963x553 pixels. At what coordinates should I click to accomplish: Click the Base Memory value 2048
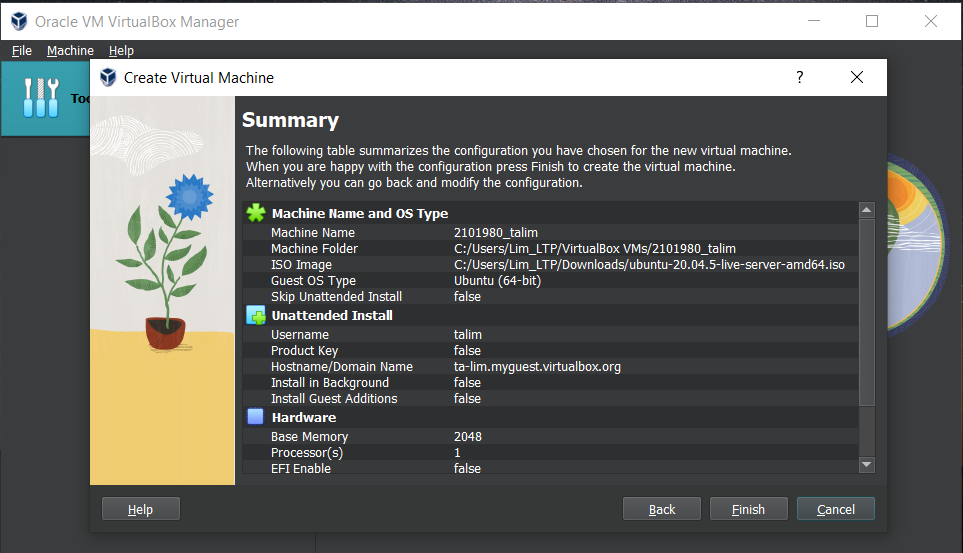click(x=467, y=436)
